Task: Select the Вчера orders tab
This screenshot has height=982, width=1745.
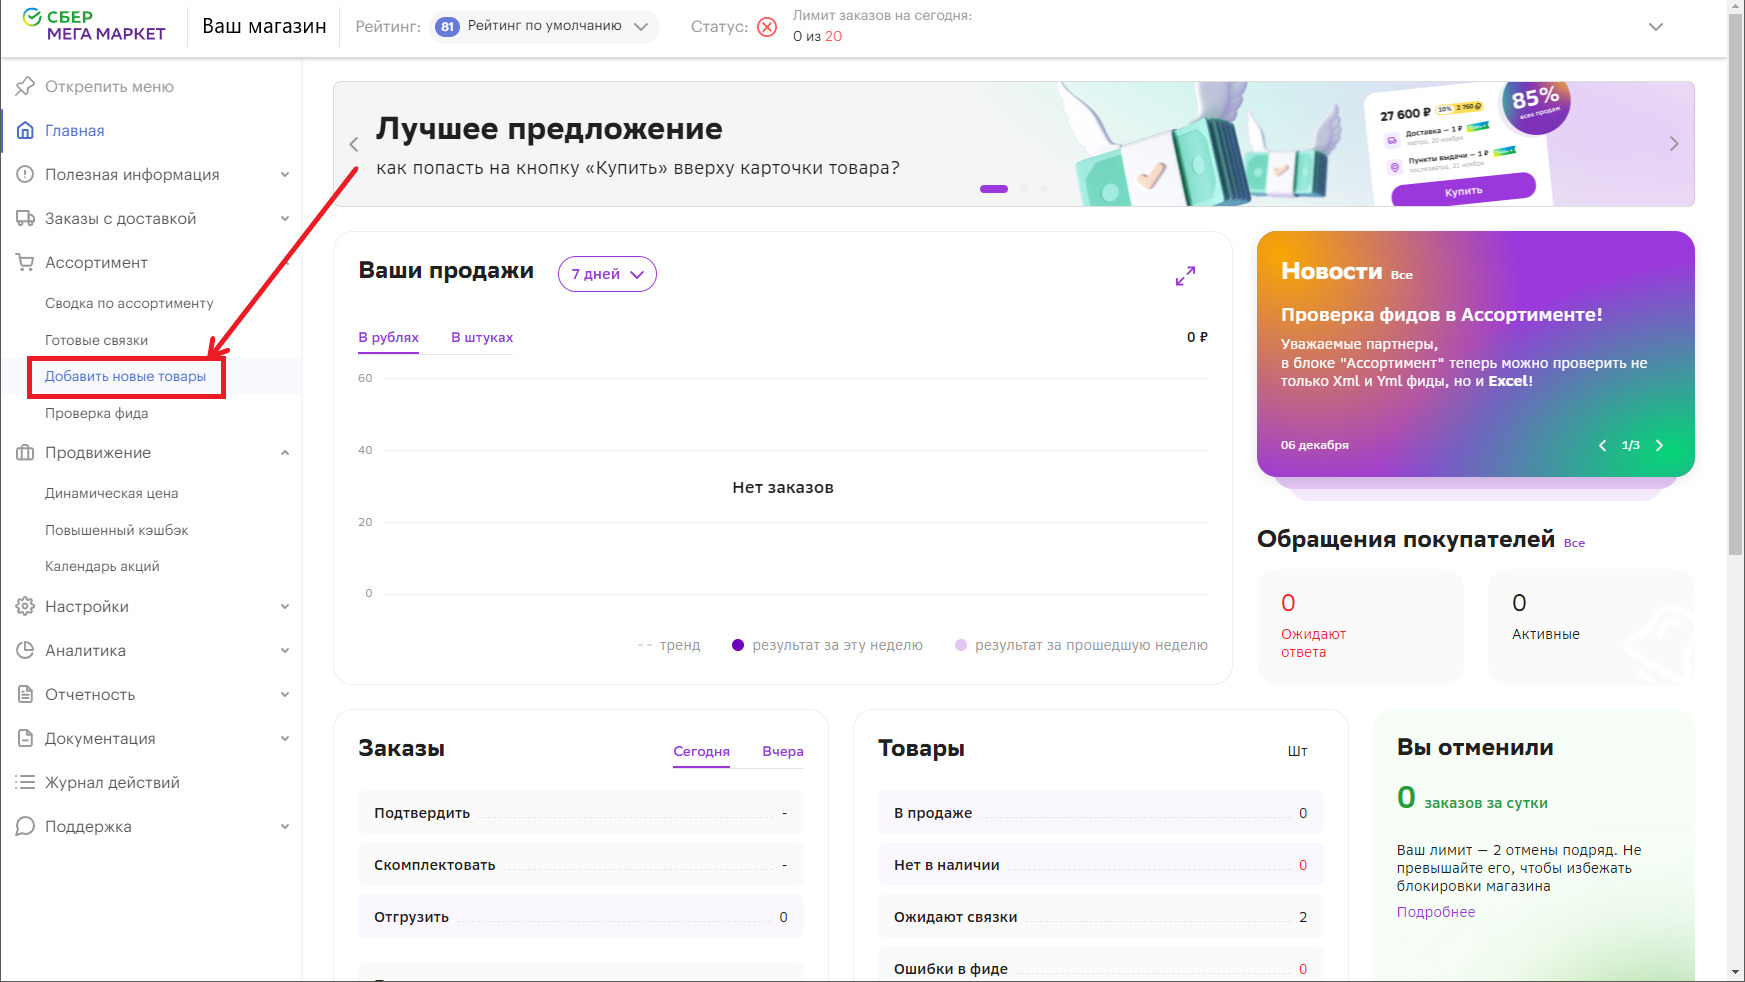Action: (783, 752)
